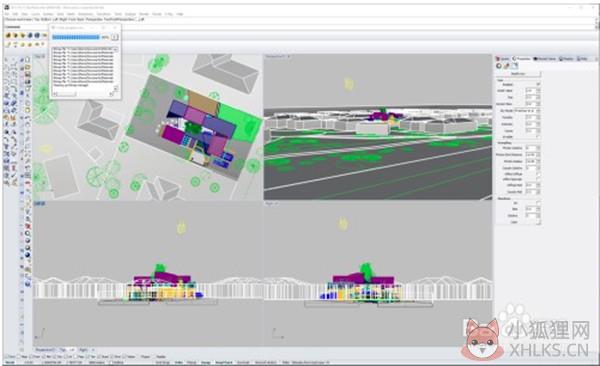Click the Left viewport title label
The image size is (600, 366).
point(39,204)
